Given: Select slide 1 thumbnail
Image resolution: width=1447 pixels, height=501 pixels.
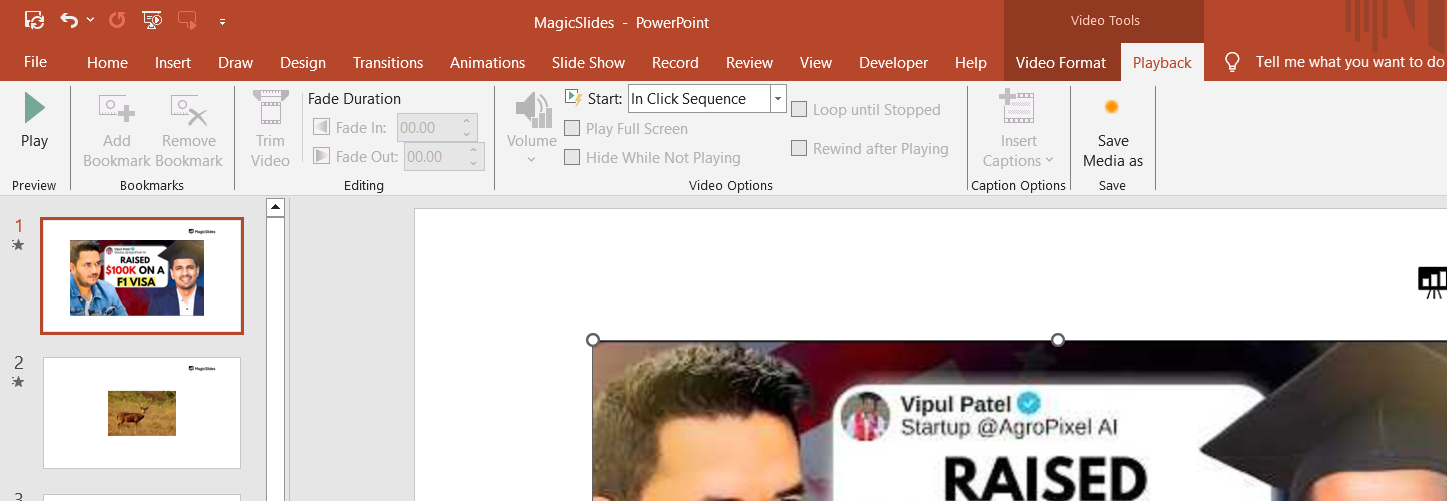Looking at the screenshot, I should pyautogui.click(x=142, y=276).
